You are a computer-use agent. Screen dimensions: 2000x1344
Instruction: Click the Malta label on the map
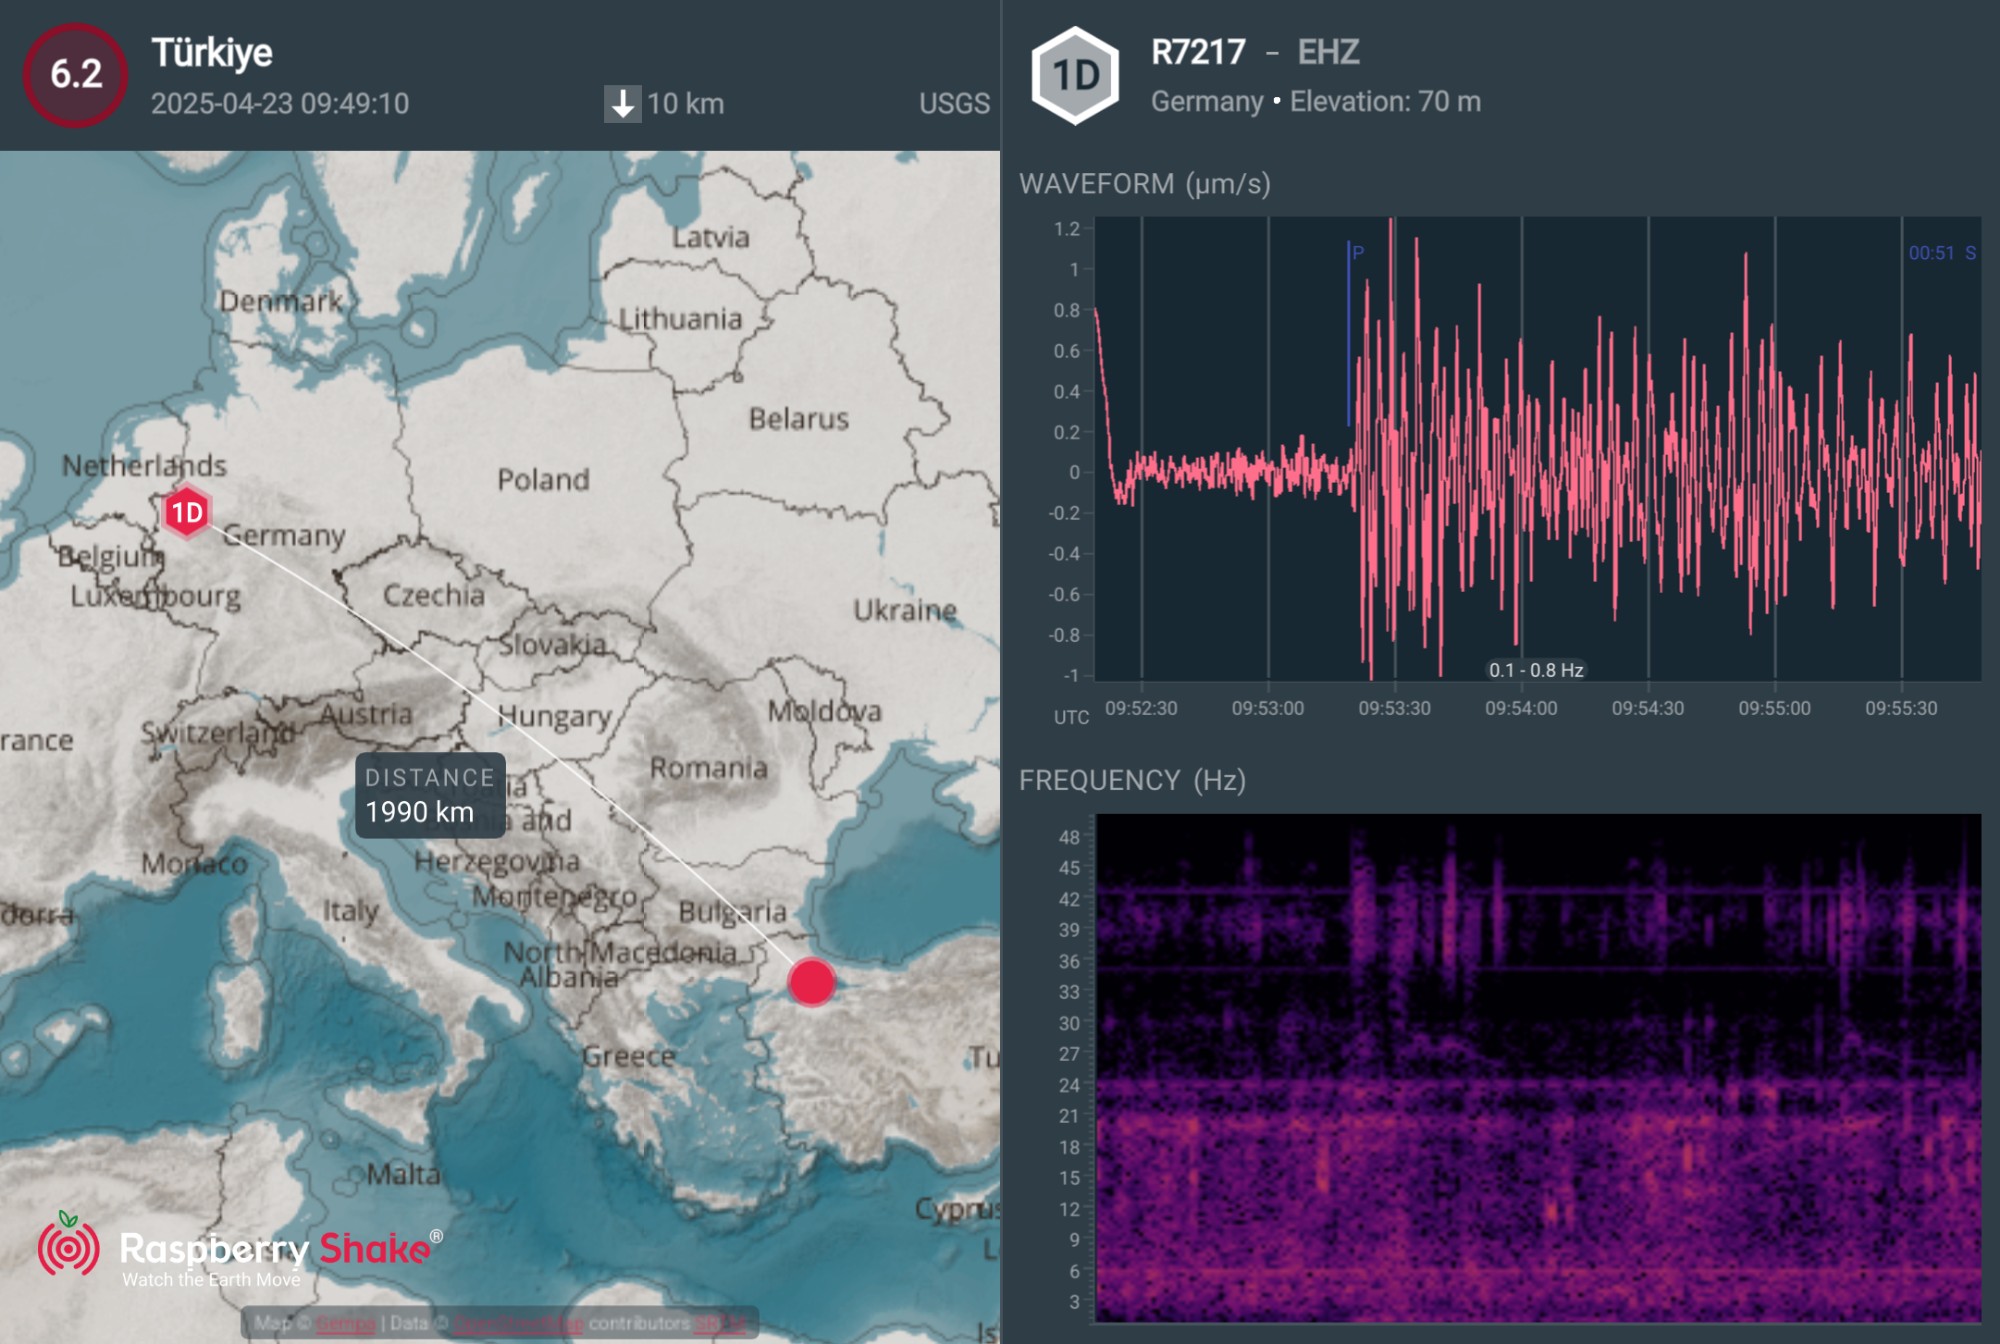pos(403,1174)
